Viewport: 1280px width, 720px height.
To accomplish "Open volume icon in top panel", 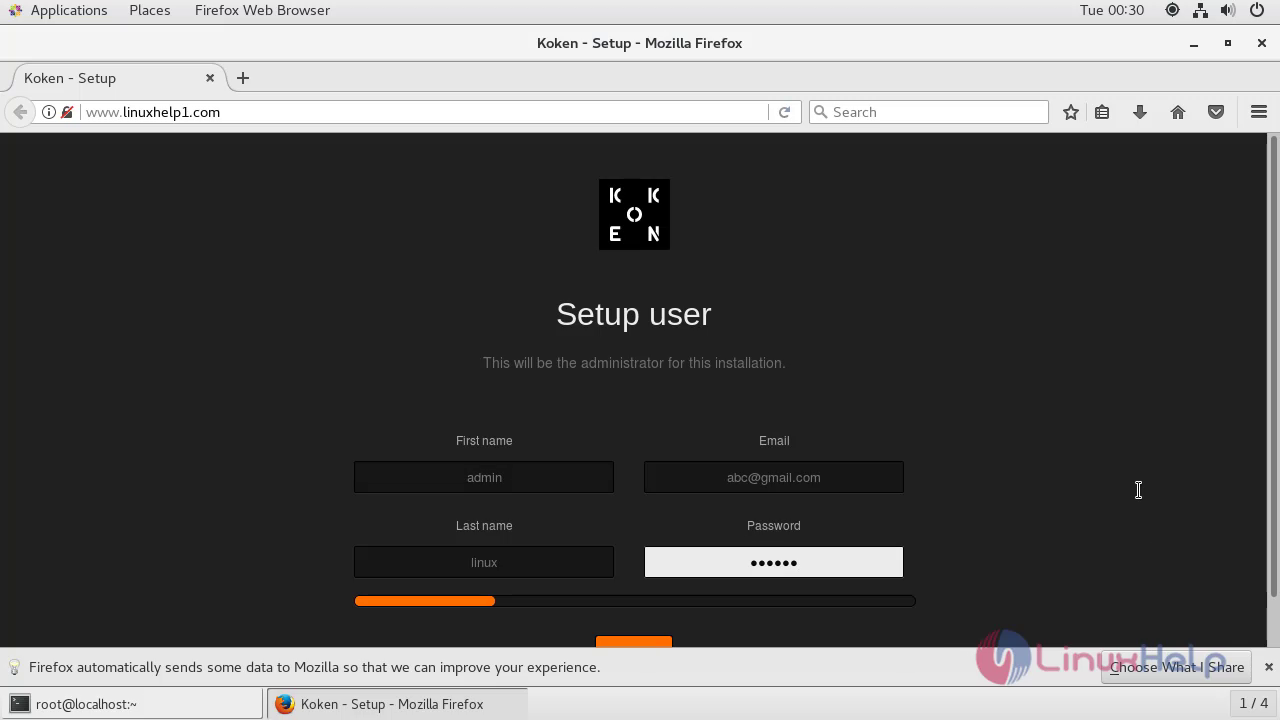I will pos(1228,10).
